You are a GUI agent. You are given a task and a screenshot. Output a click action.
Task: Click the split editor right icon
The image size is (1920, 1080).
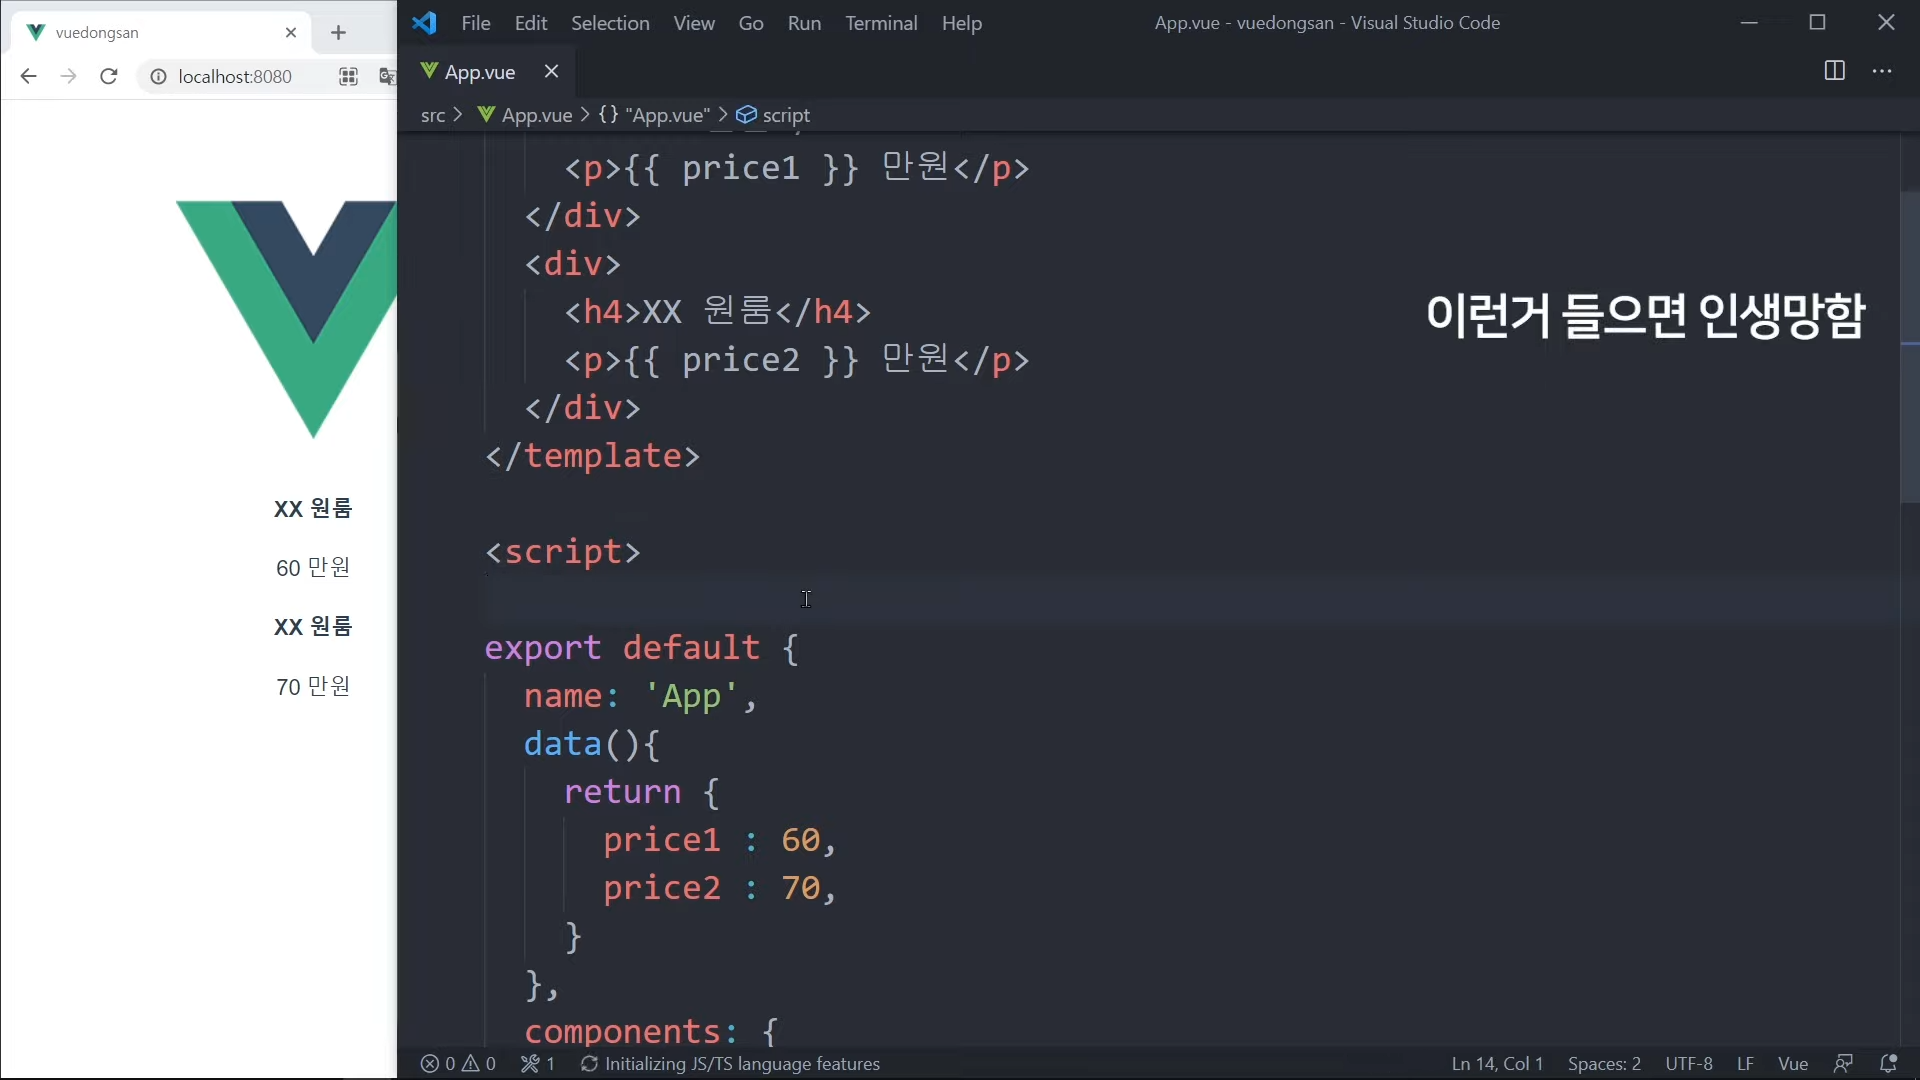(x=1834, y=71)
